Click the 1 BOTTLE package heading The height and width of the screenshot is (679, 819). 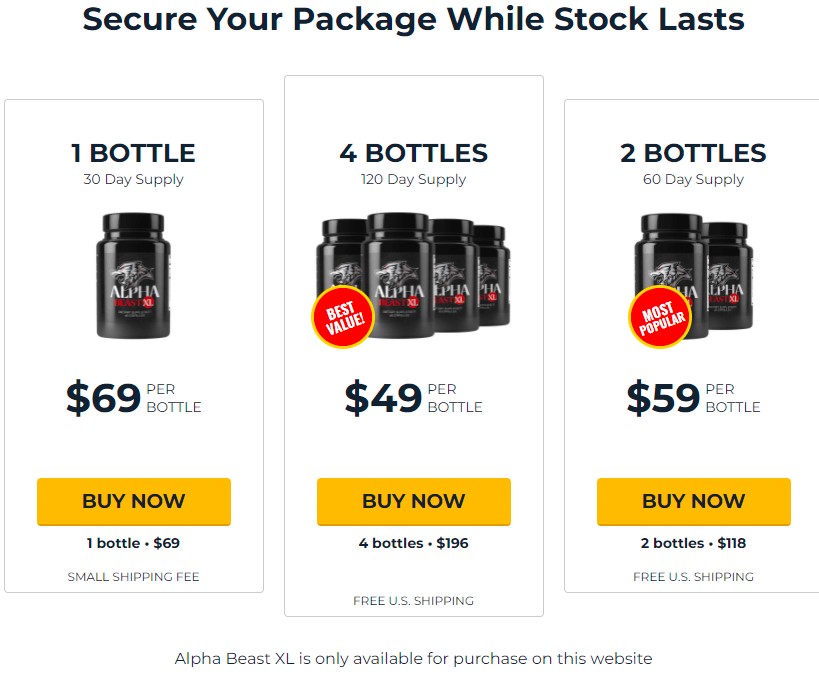(133, 153)
